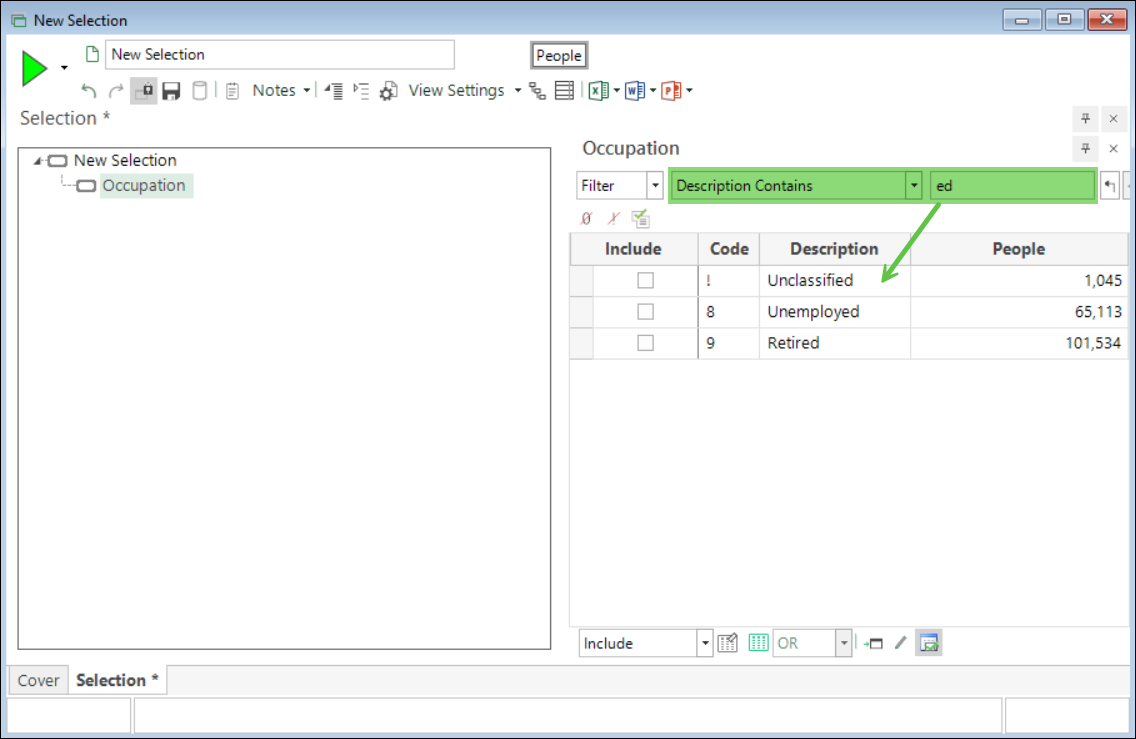Export to Excel
The width and height of the screenshot is (1136, 739).
click(x=598, y=91)
